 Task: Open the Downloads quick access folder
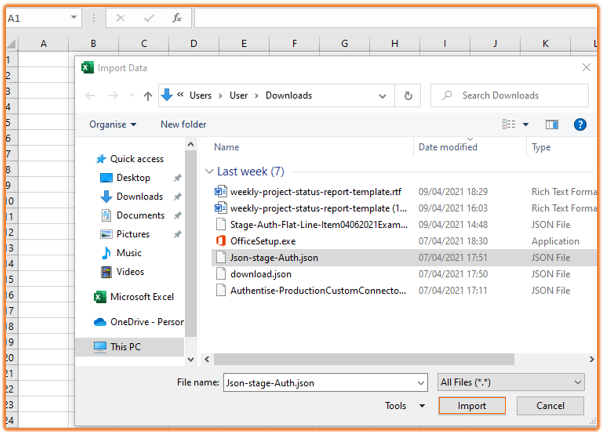[138, 197]
